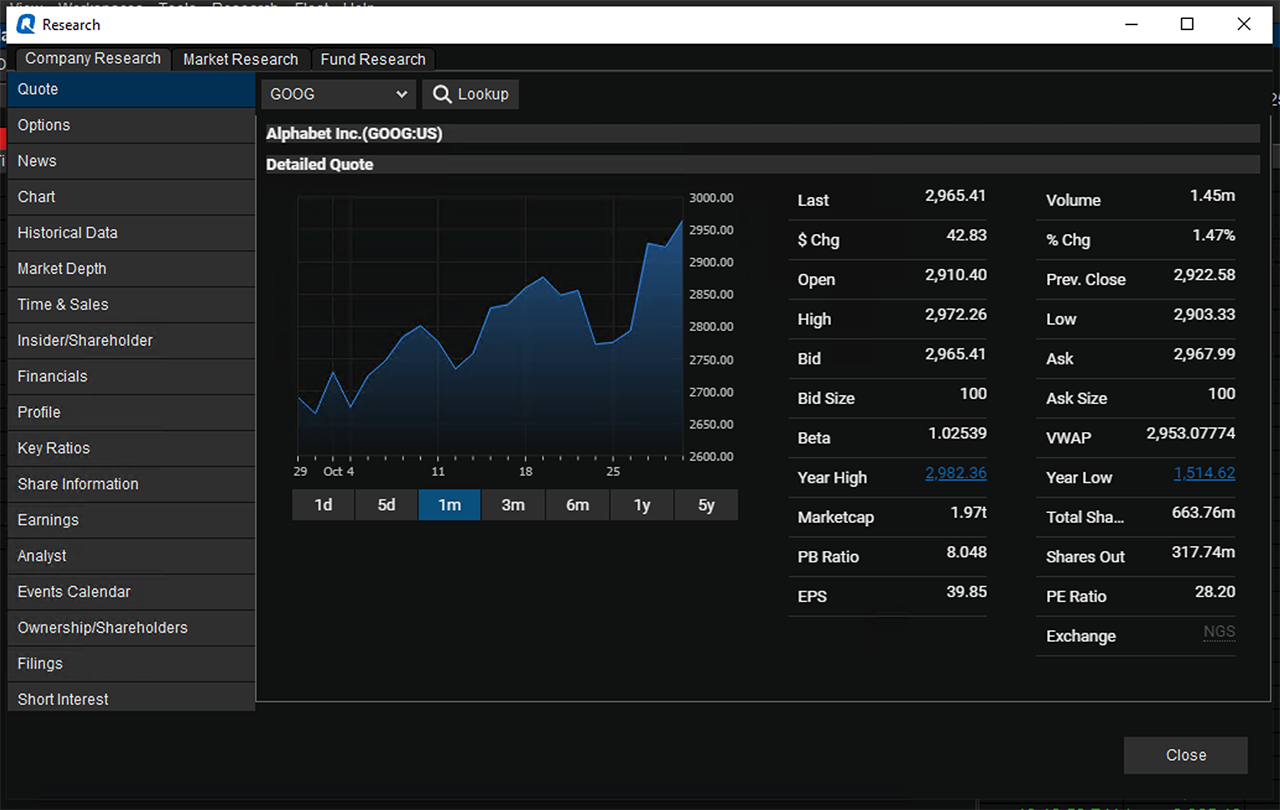1280x810 pixels.
Task: Open the News section
Action: 131,161
